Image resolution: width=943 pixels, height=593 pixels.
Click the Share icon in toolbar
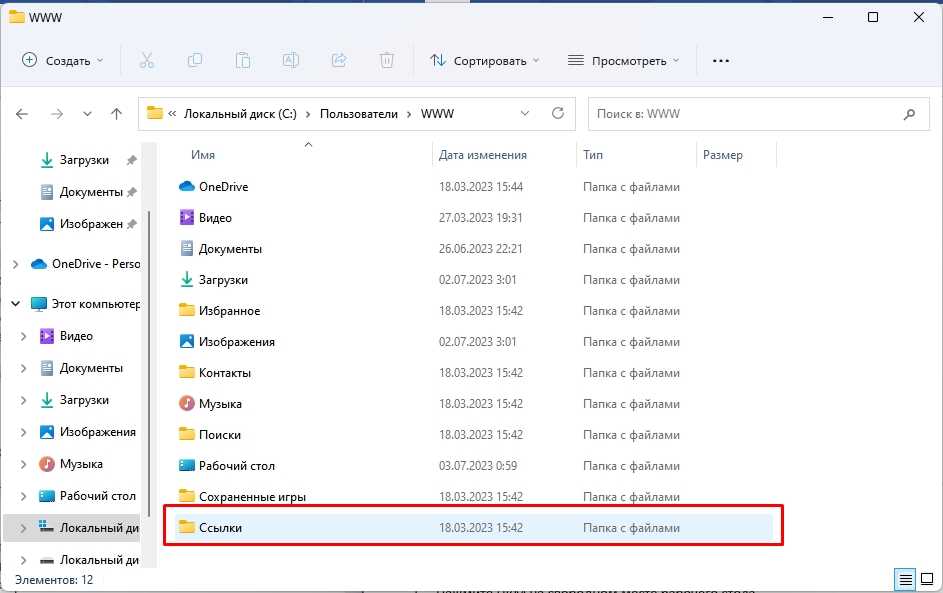[339, 61]
